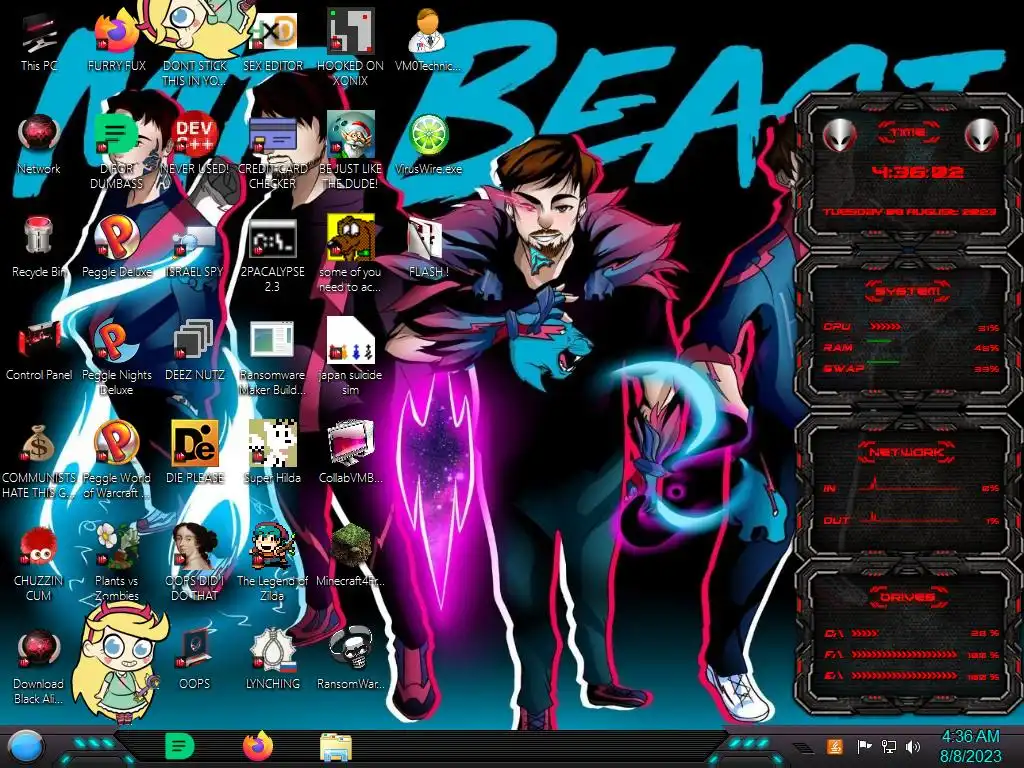1024x768 pixels.
Task: Open the HOOKED ON XONIX shortcut
Action: pos(350,33)
